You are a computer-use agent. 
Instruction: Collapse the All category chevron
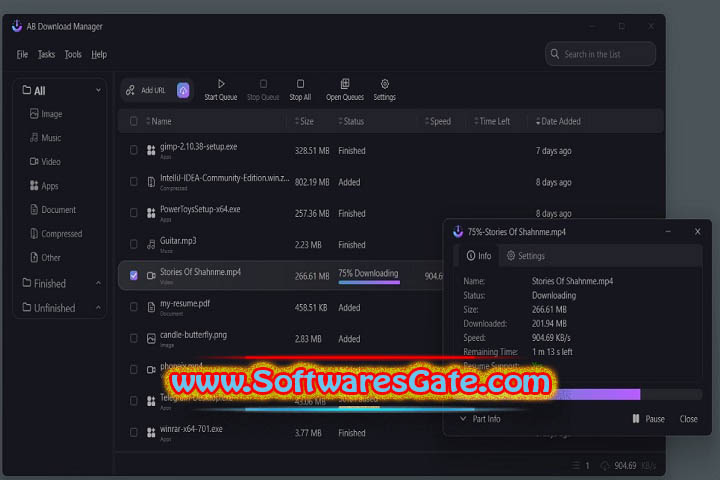pos(98,90)
